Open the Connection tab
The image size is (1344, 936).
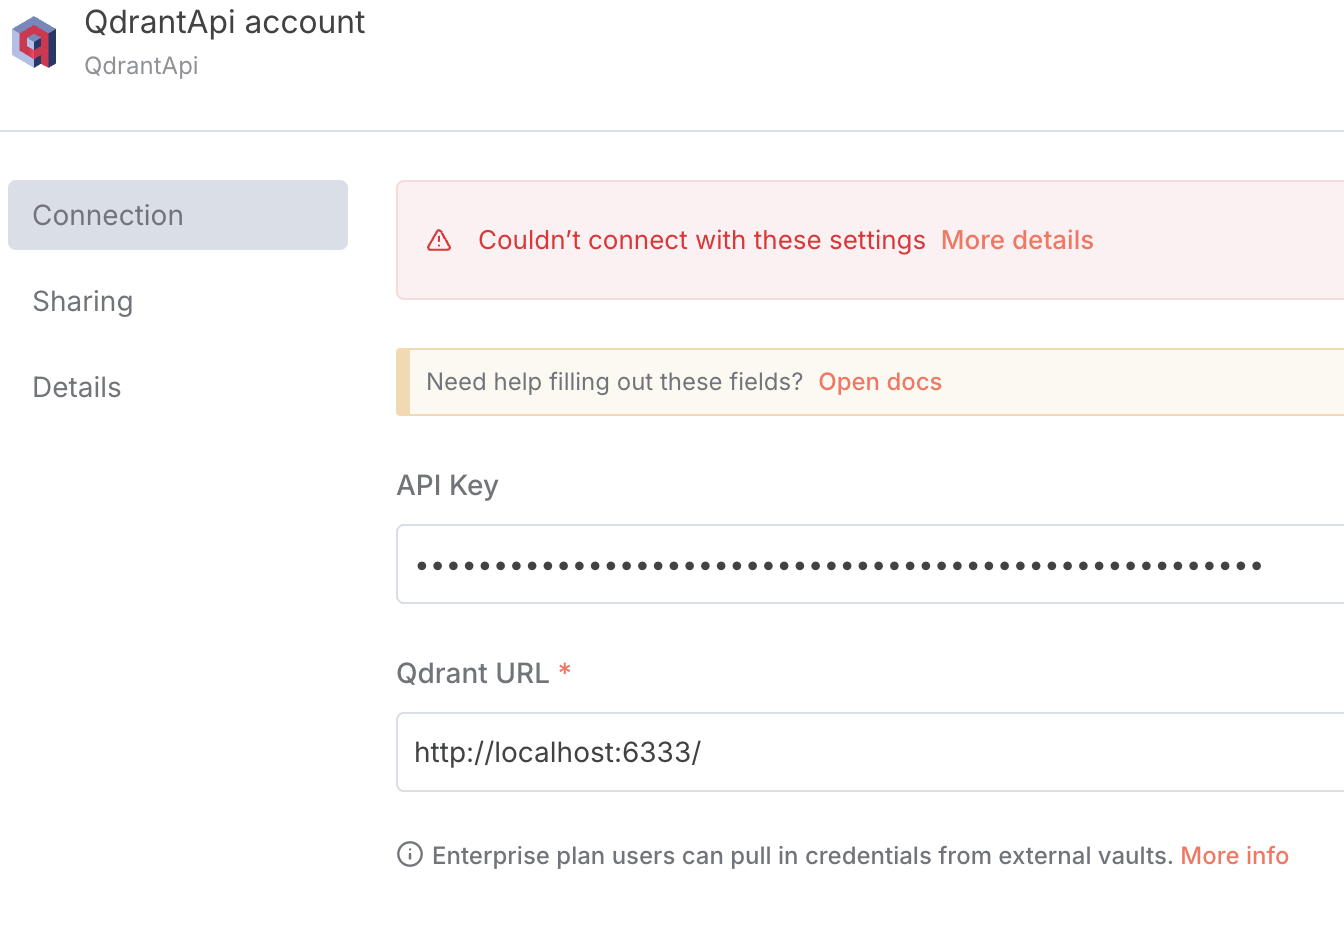coord(178,215)
